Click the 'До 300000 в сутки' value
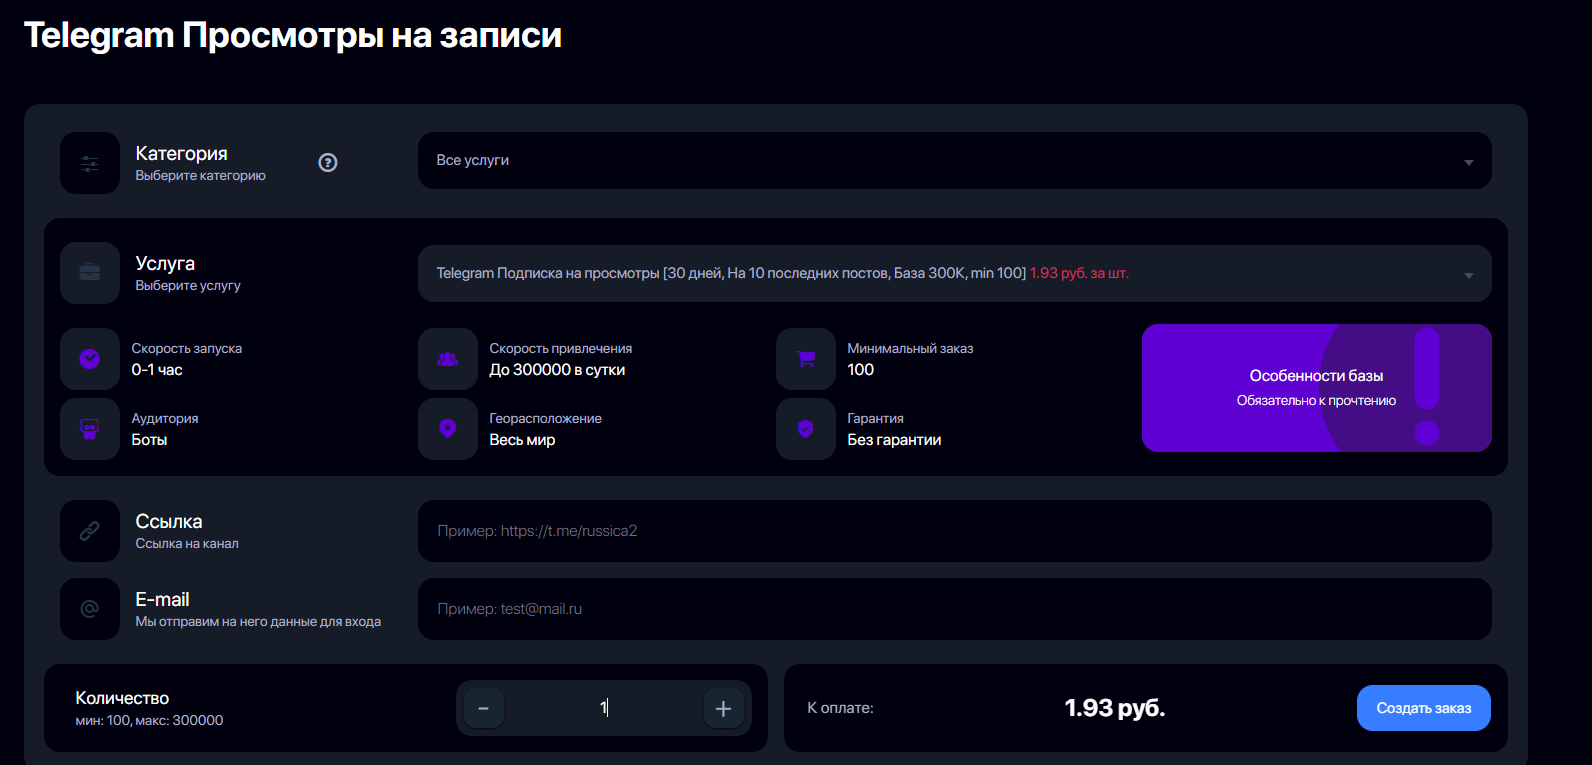 (557, 370)
